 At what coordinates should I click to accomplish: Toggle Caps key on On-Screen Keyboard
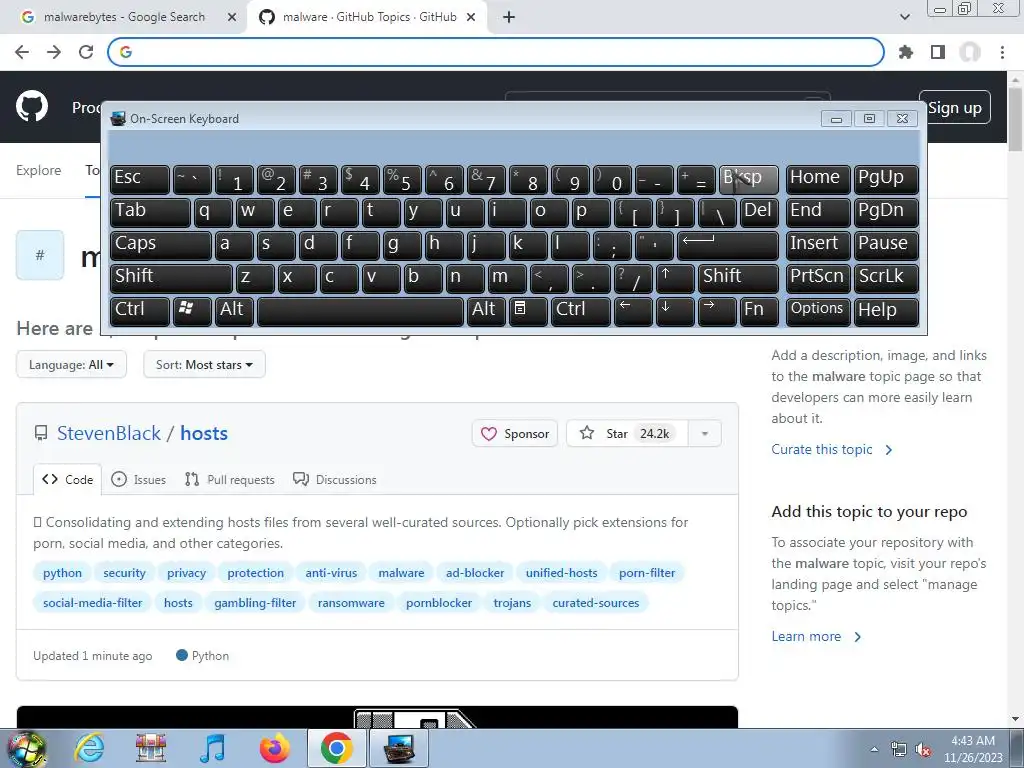click(160, 245)
